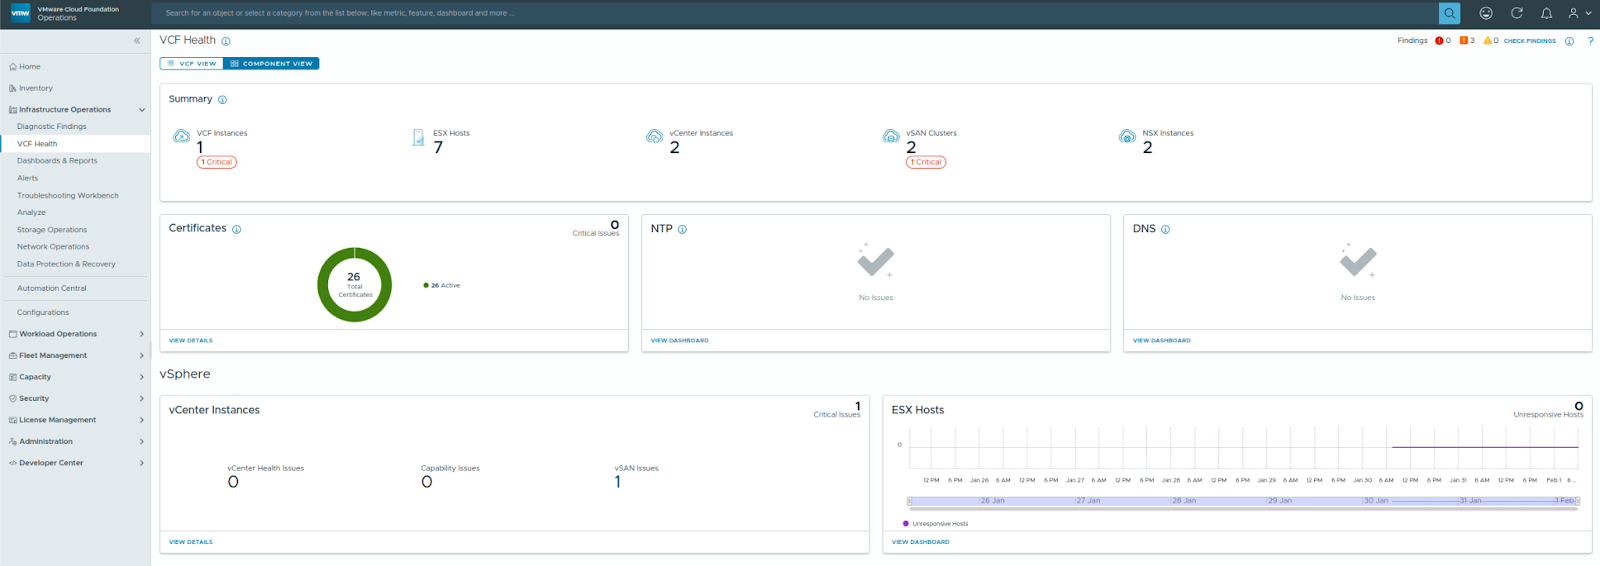1600x566 pixels.
Task: Click 1 Critical badge under VCF Instances
Action: coord(217,162)
